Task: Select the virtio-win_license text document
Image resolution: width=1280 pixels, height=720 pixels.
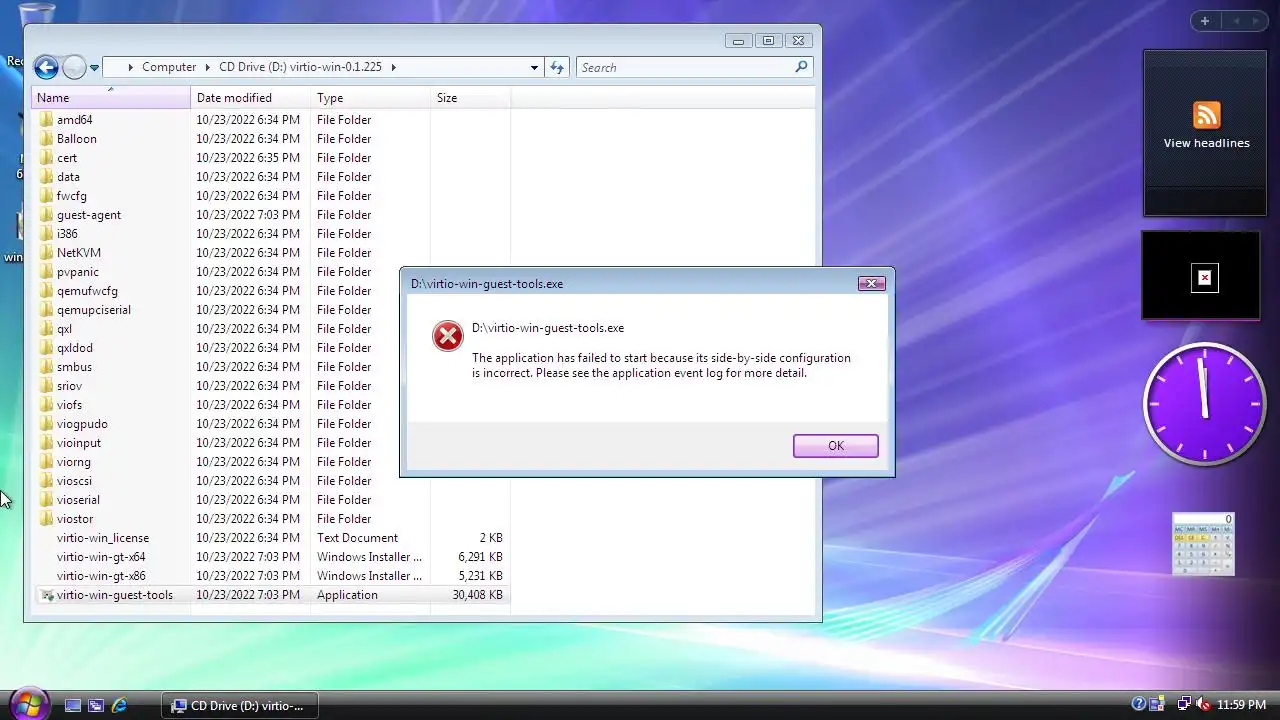Action: click(x=103, y=538)
